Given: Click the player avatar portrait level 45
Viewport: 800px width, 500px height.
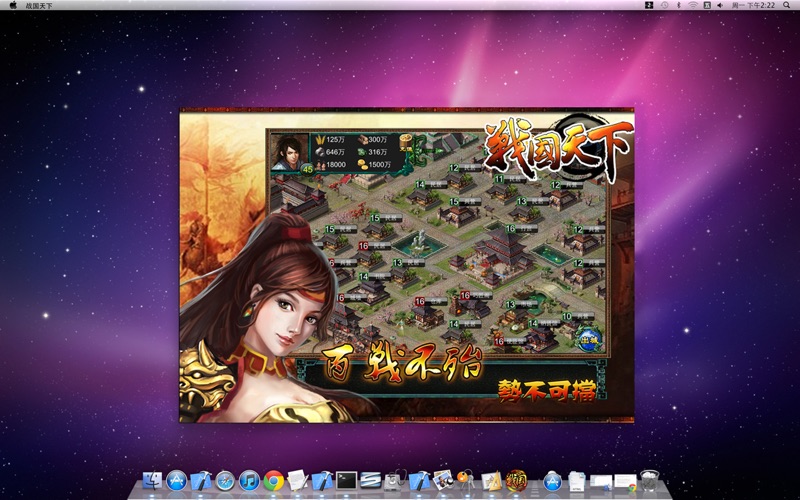Looking at the screenshot, I should (x=289, y=152).
